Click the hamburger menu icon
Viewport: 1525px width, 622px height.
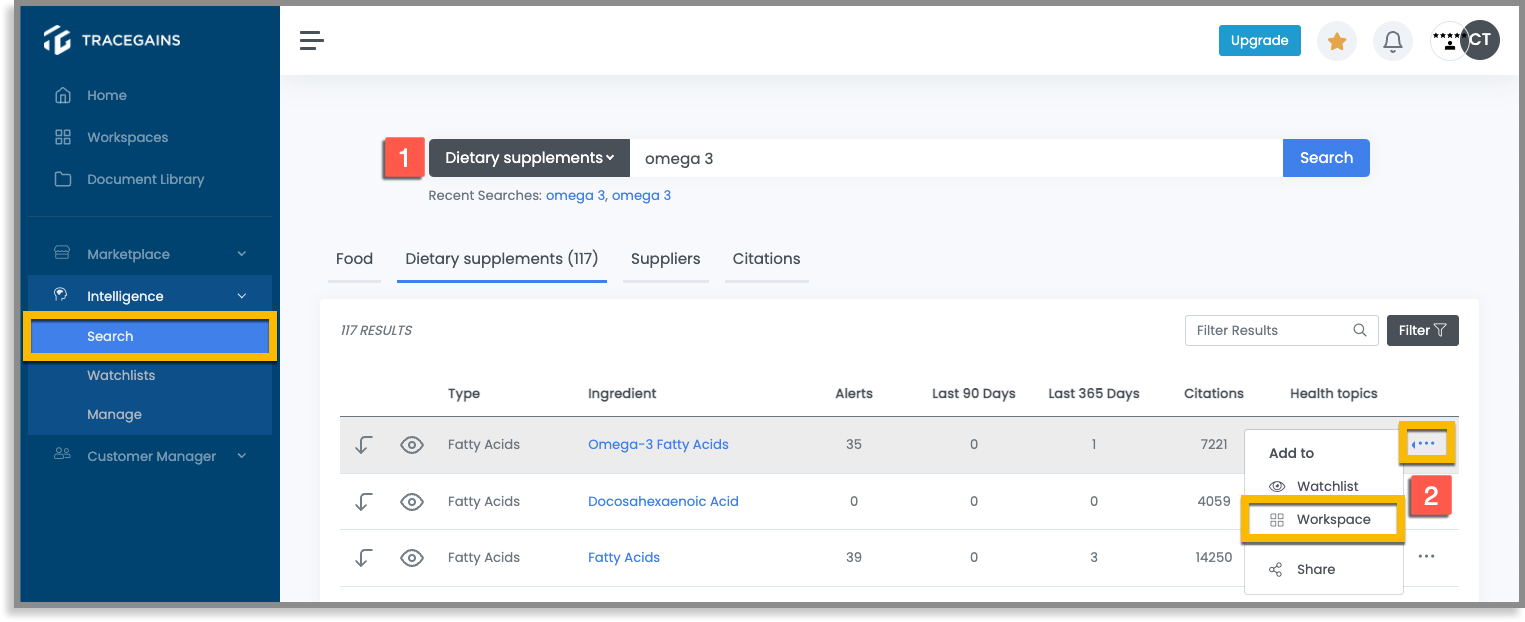pos(312,41)
